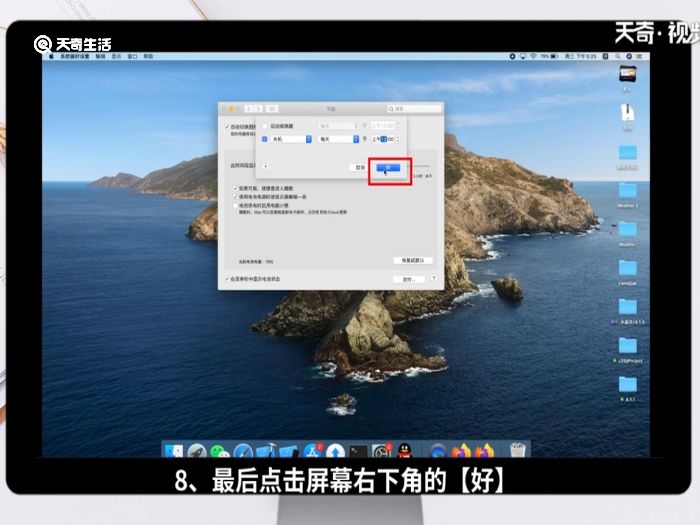The width and height of the screenshot is (700, 525).
Task: Open the Apple menu
Action: coord(51,56)
